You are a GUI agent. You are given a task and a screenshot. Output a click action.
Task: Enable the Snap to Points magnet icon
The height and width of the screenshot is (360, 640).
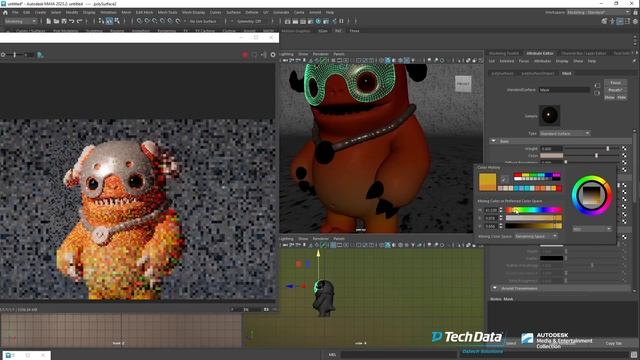point(155,21)
